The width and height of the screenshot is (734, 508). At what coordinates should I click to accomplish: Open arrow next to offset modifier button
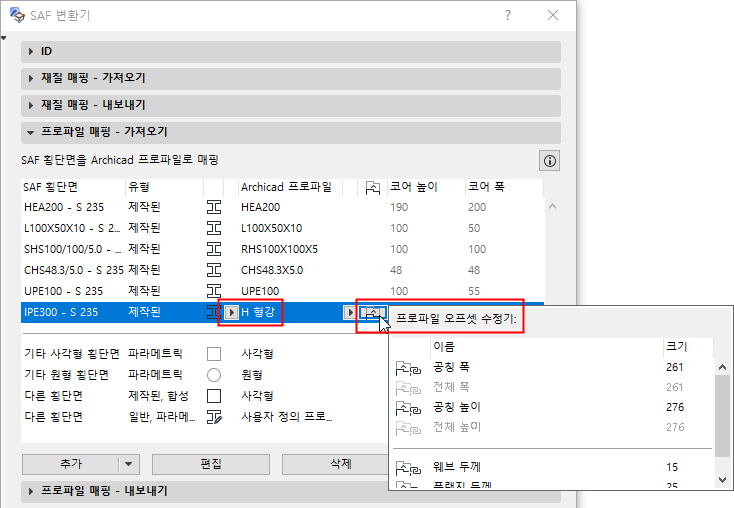click(x=350, y=312)
